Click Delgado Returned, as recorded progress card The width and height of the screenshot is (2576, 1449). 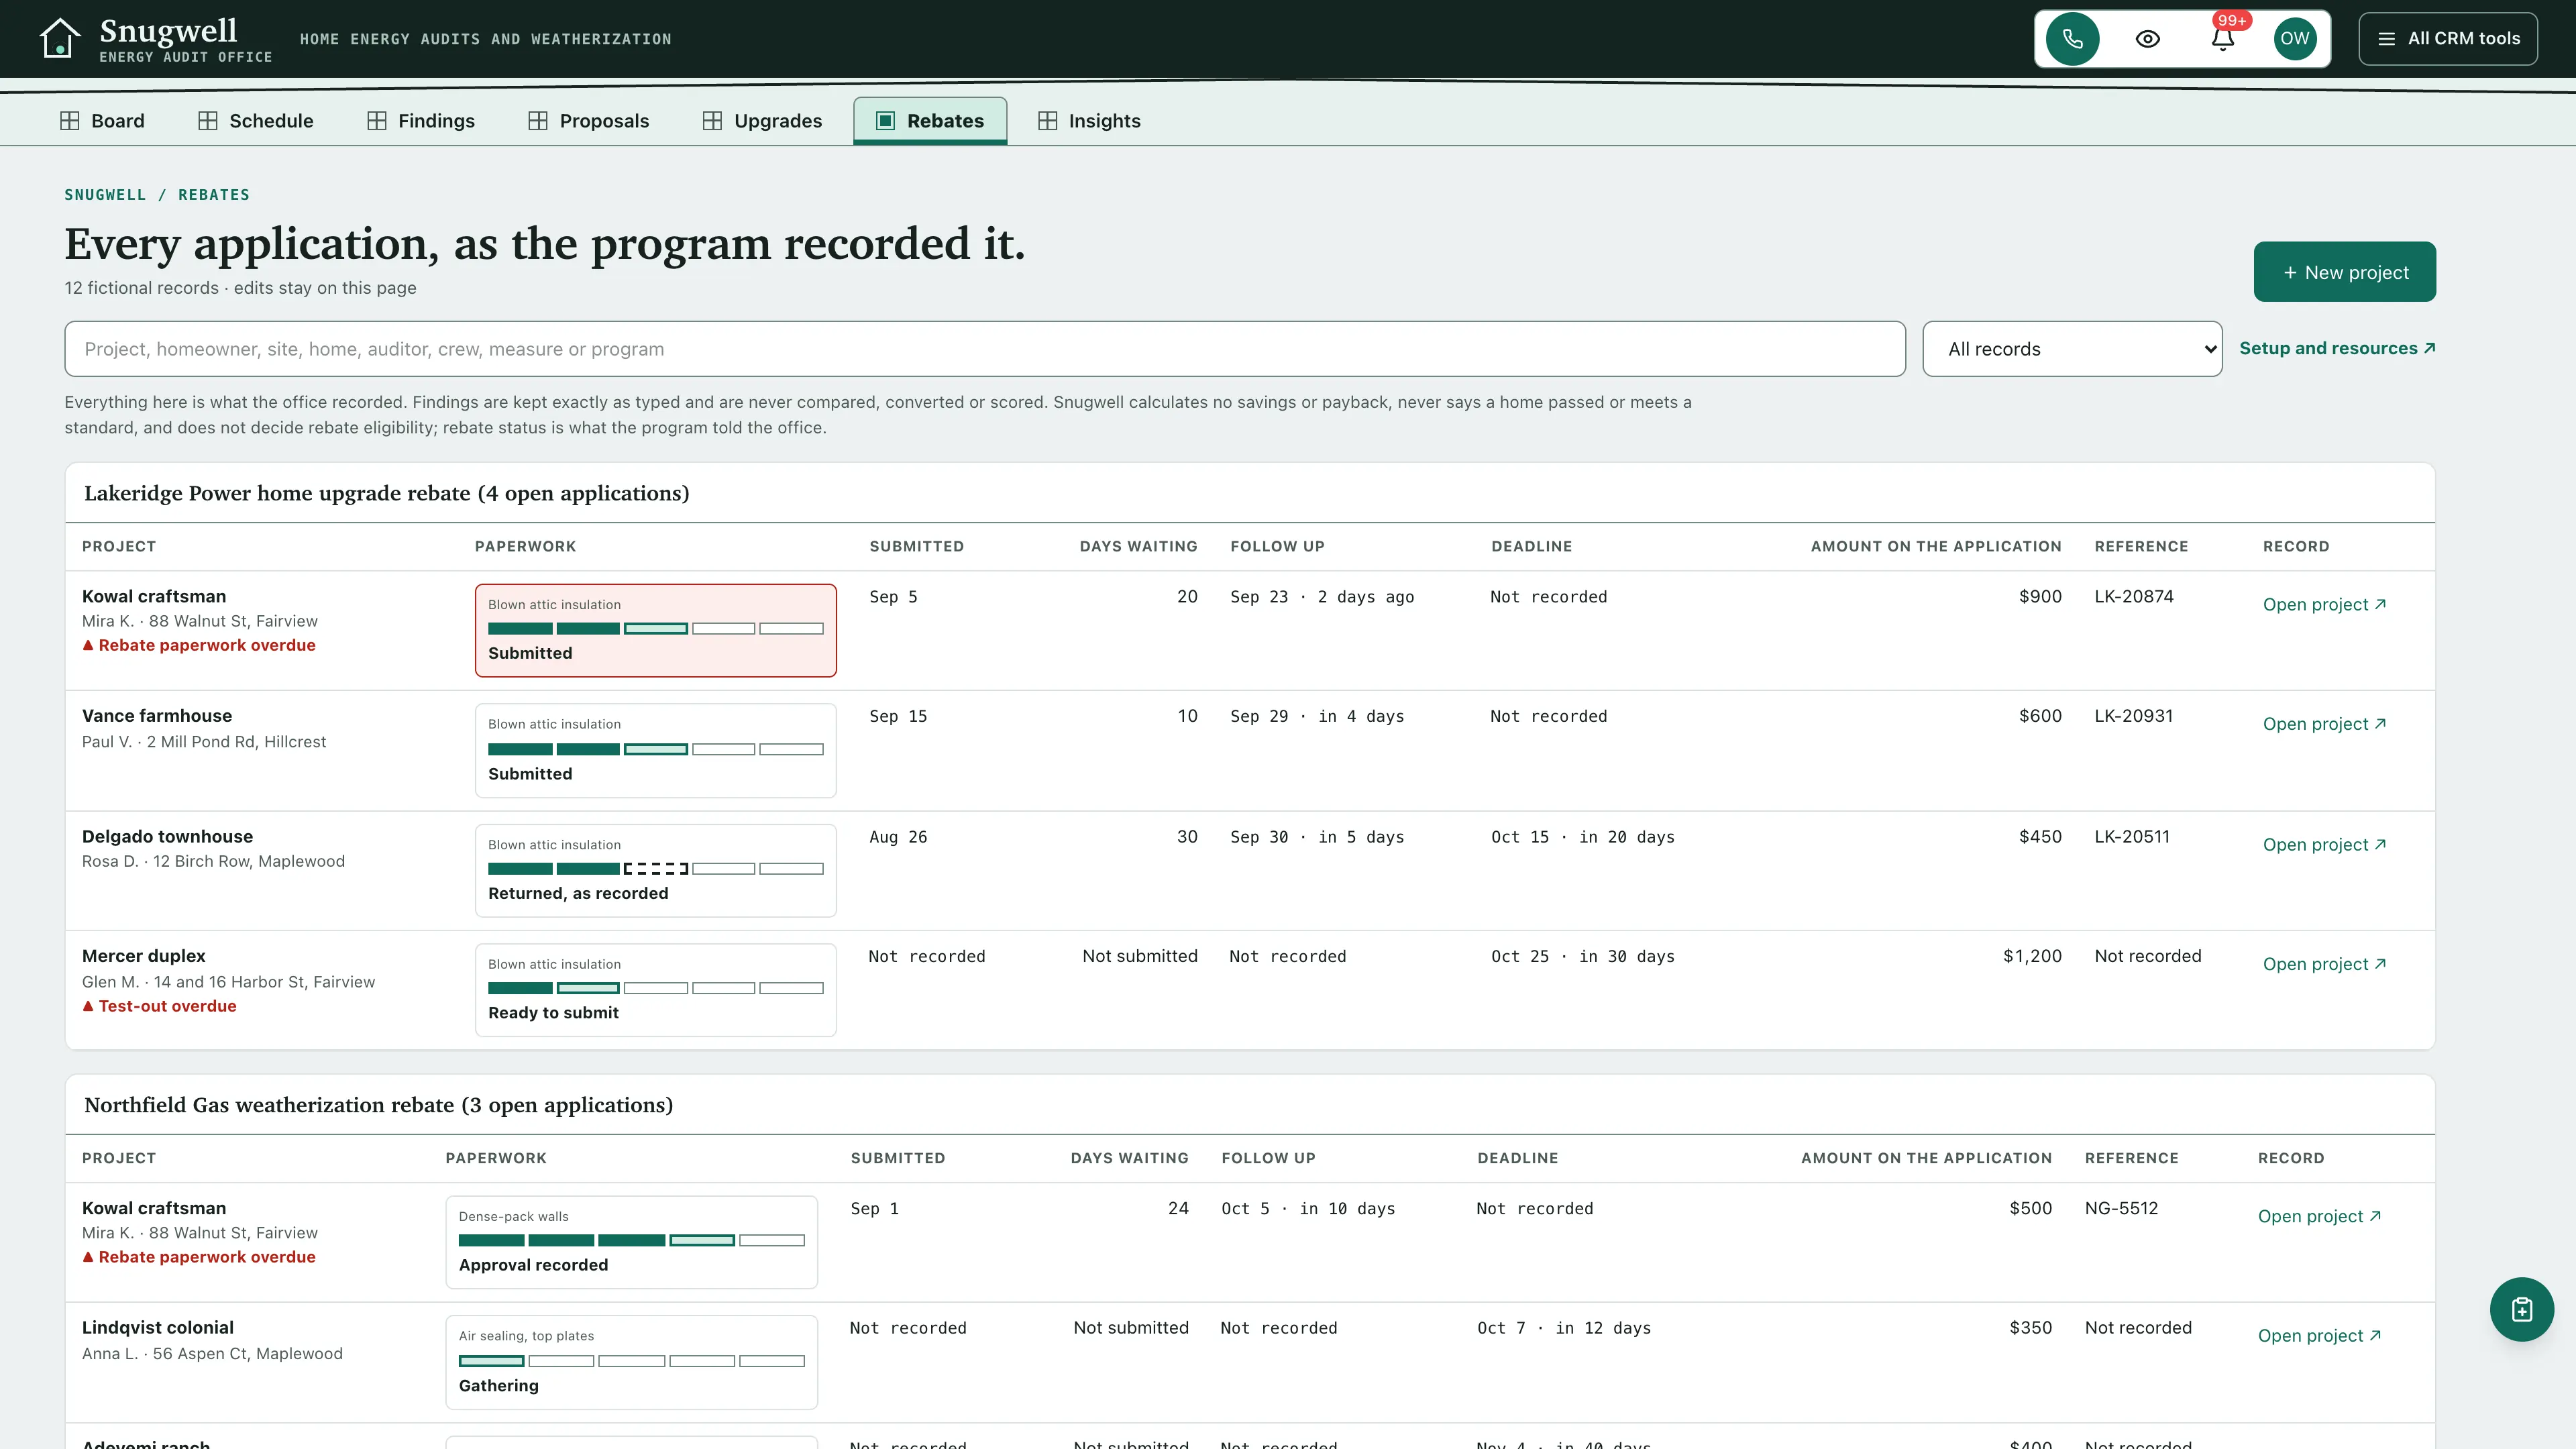tap(655, 871)
